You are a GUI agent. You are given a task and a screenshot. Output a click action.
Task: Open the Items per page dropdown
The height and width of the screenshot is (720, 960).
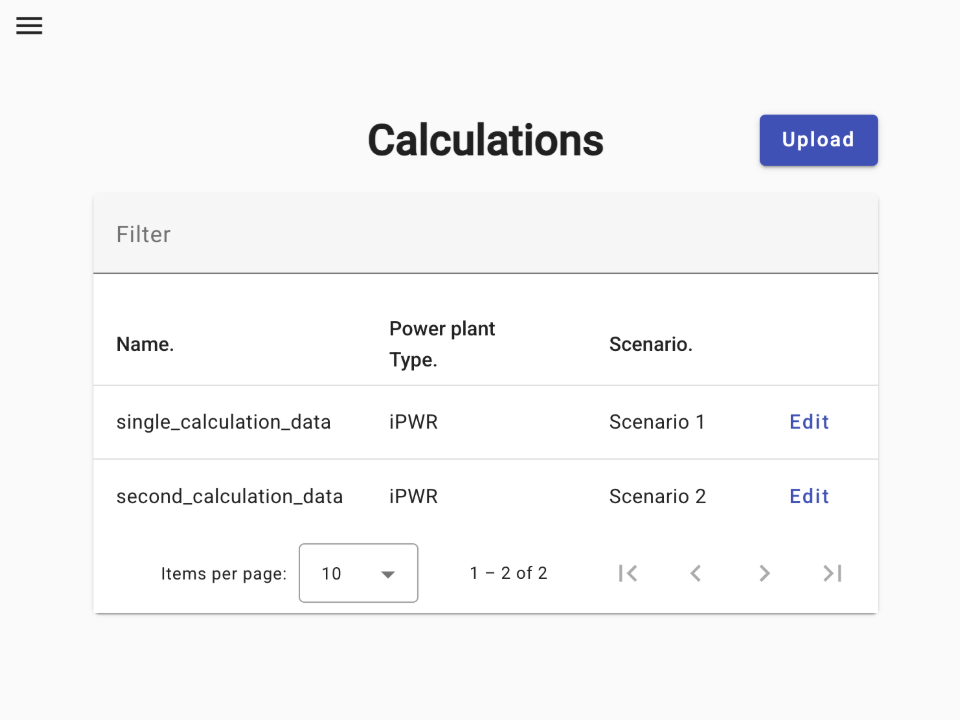point(358,573)
